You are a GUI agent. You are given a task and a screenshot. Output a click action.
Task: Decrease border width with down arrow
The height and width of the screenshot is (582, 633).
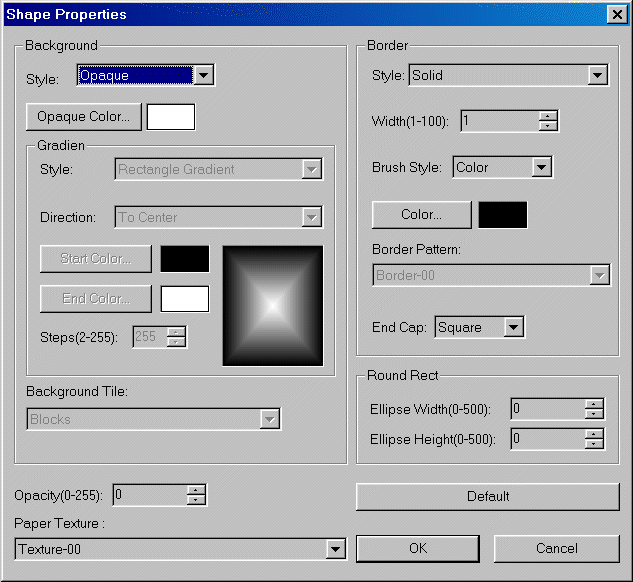547,126
